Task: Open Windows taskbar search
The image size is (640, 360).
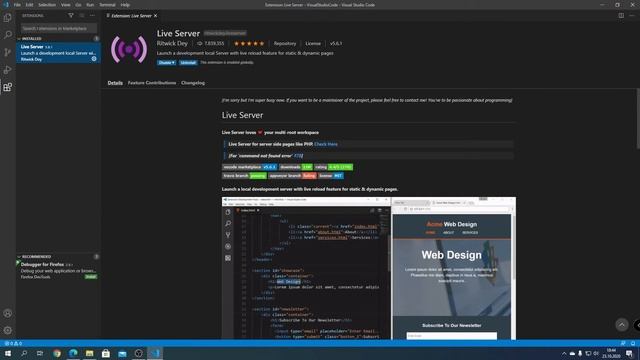Action: pos(24,353)
